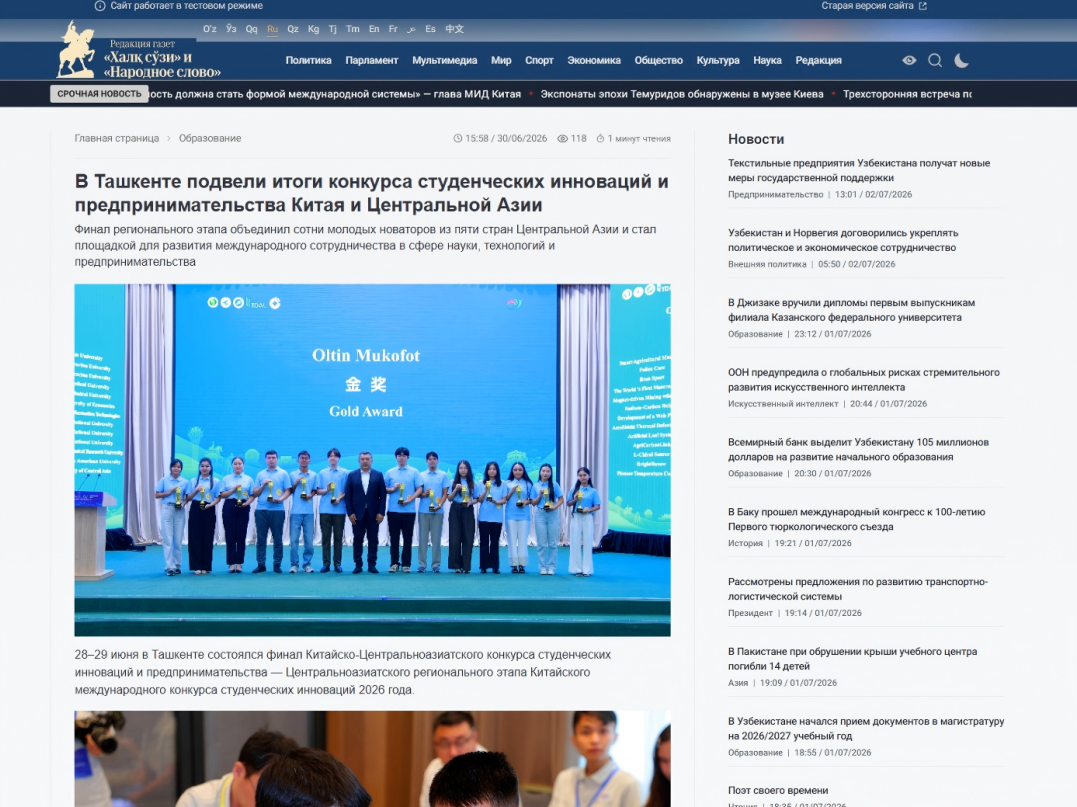Switch language to Arabic
The width and height of the screenshot is (1077, 807).
pos(411,29)
